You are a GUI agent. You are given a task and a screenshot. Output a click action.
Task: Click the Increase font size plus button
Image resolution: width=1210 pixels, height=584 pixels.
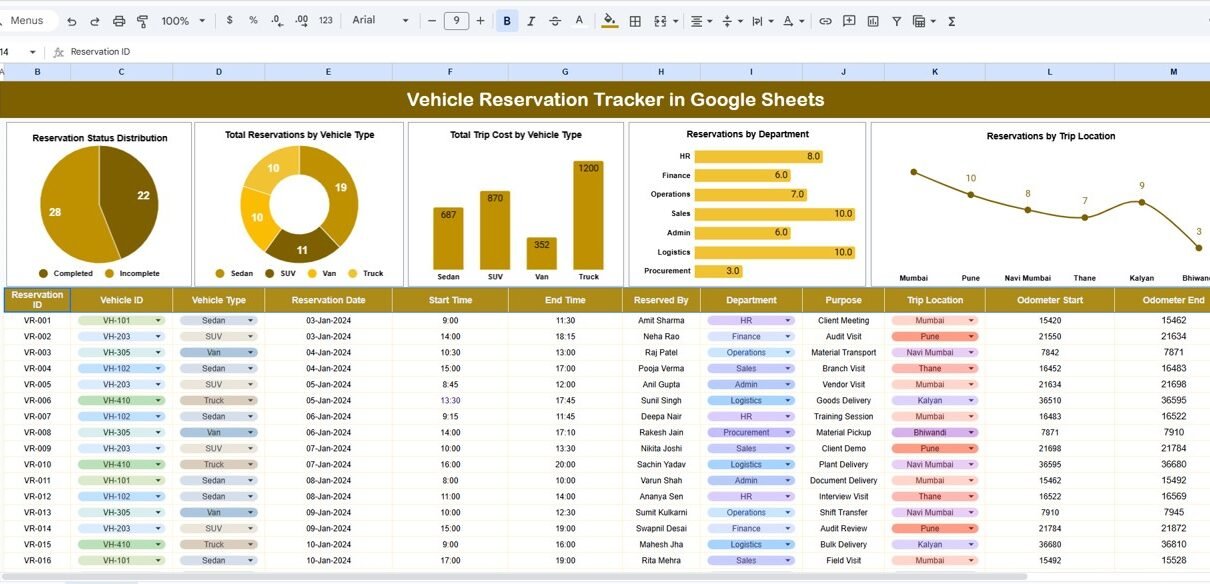[480, 21]
